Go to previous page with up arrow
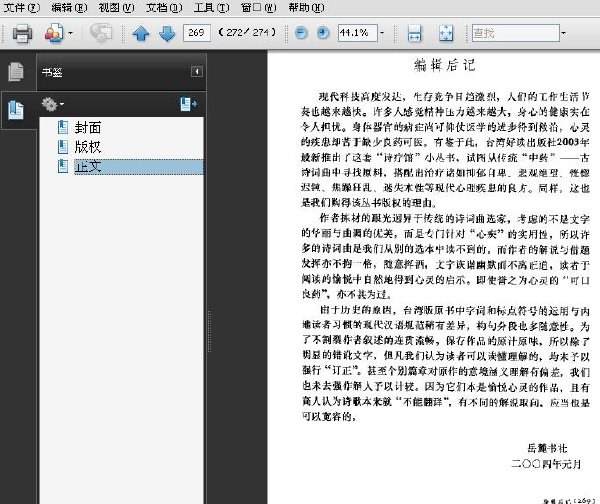The height and width of the screenshot is (504, 600). pos(140,33)
